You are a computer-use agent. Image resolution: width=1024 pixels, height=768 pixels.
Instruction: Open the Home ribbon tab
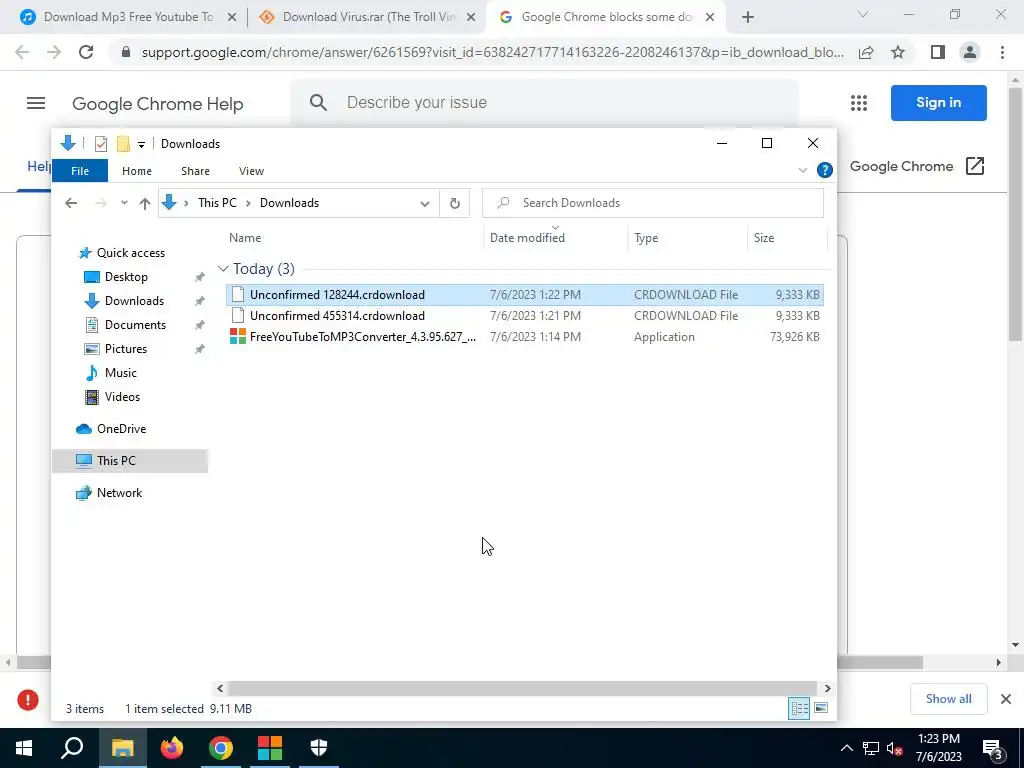pyautogui.click(x=136, y=170)
